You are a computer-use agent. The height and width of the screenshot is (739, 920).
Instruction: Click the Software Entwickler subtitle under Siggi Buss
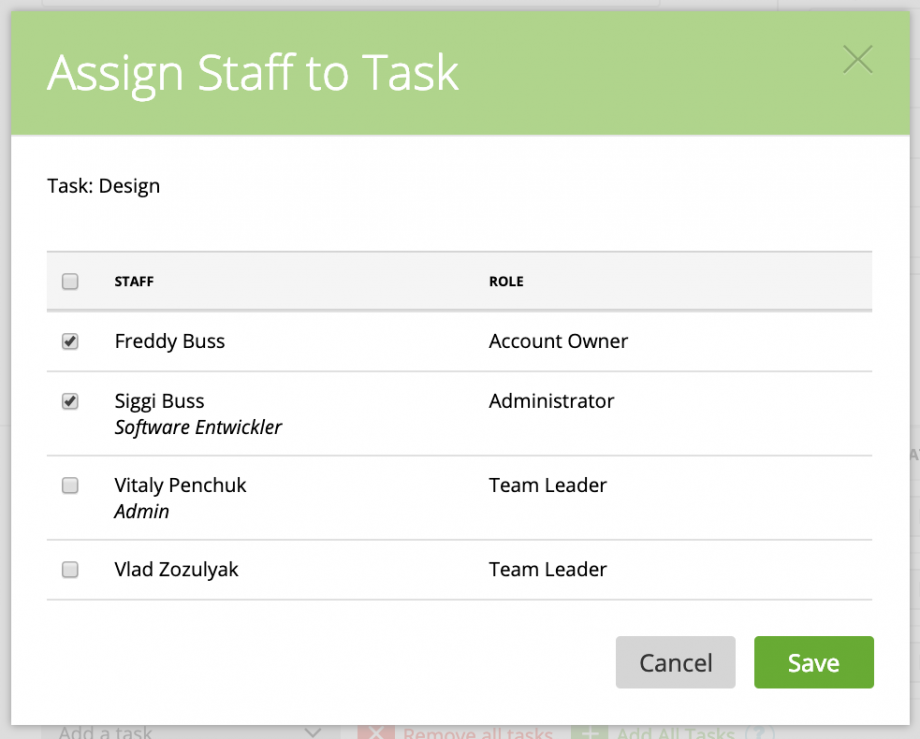coord(196,426)
